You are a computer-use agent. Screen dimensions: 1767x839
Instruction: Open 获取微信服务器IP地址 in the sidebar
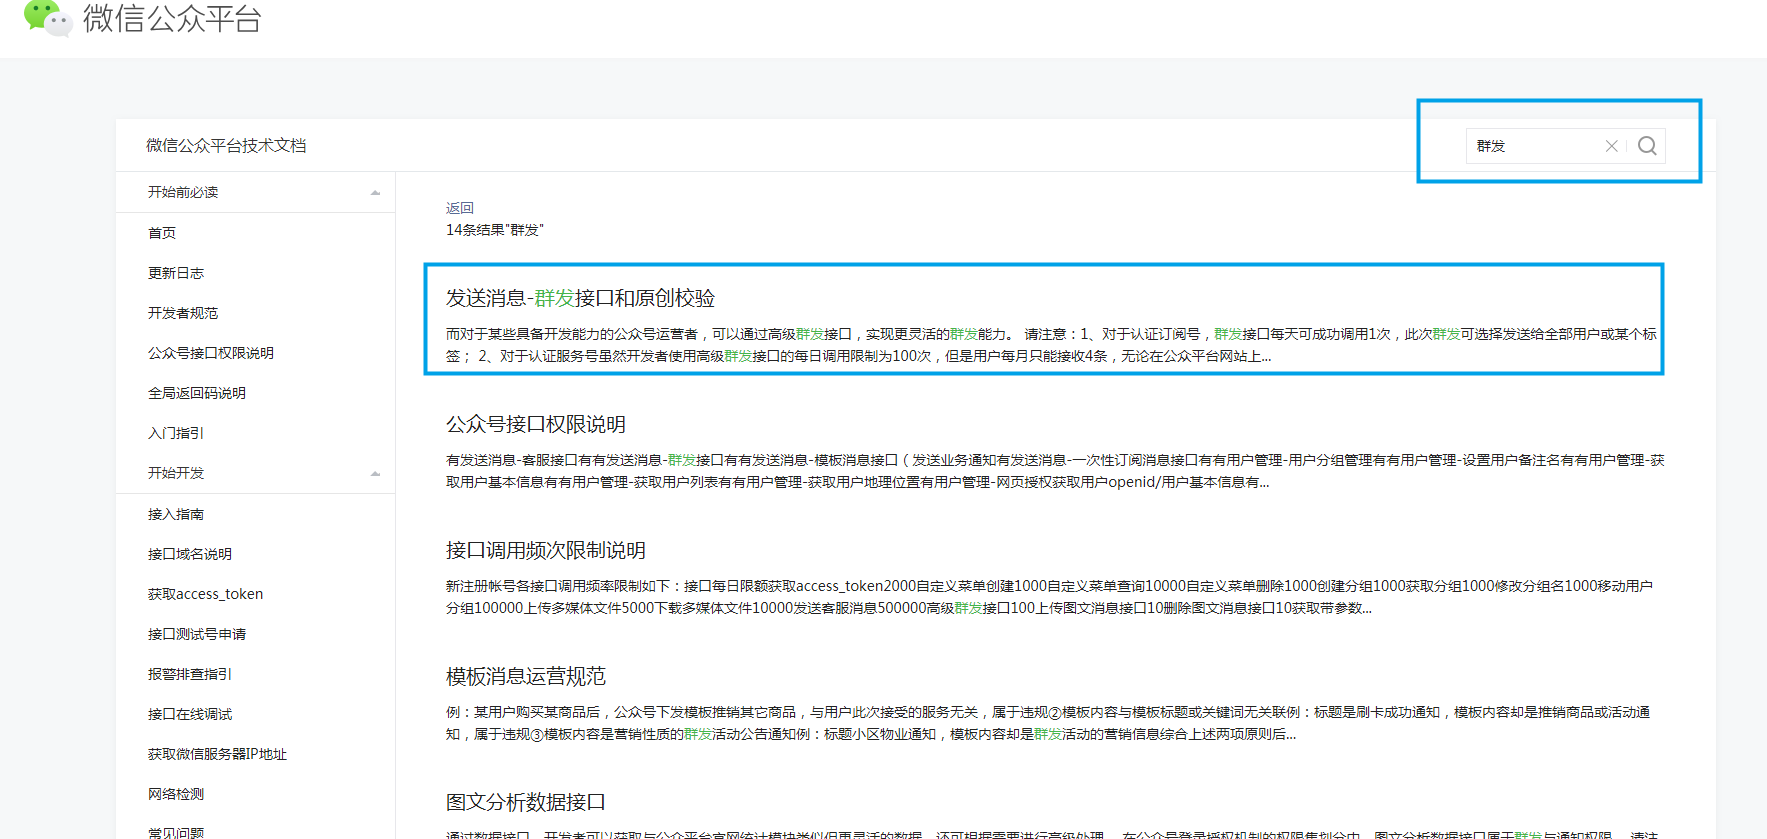click(217, 754)
